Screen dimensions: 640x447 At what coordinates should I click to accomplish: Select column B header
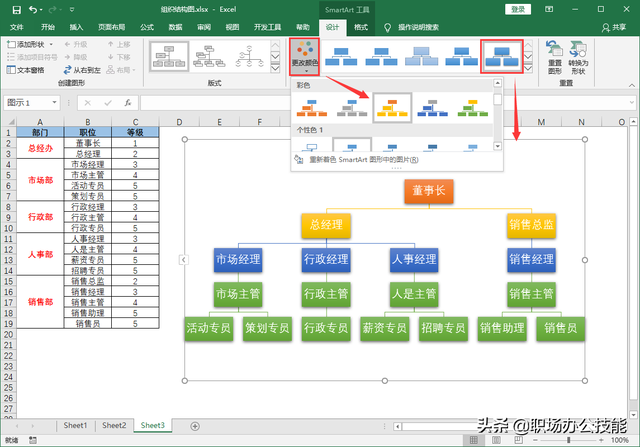tap(87, 122)
